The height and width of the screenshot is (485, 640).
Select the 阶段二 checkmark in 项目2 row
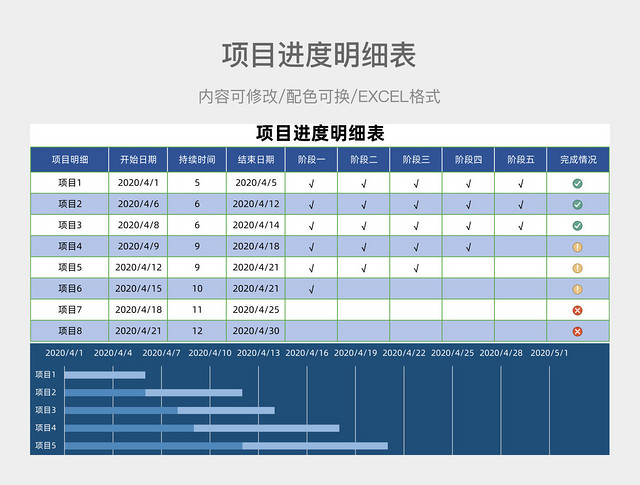pos(364,205)
